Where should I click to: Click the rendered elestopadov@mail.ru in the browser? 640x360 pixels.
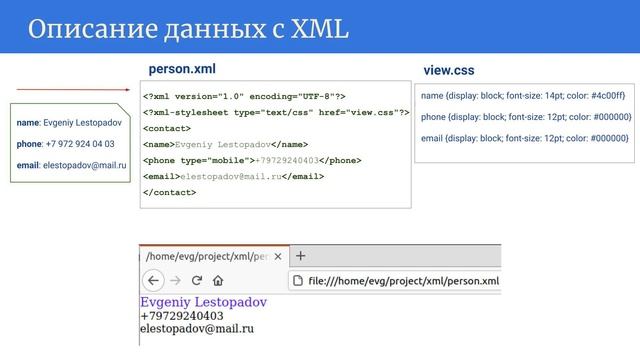[x=197, y=329]
